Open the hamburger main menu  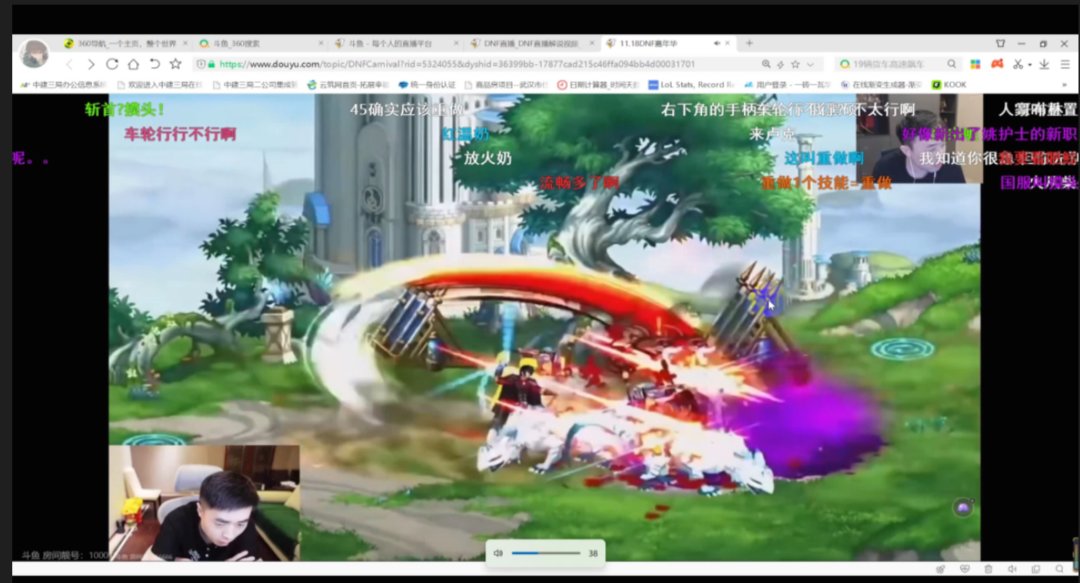1065,64
